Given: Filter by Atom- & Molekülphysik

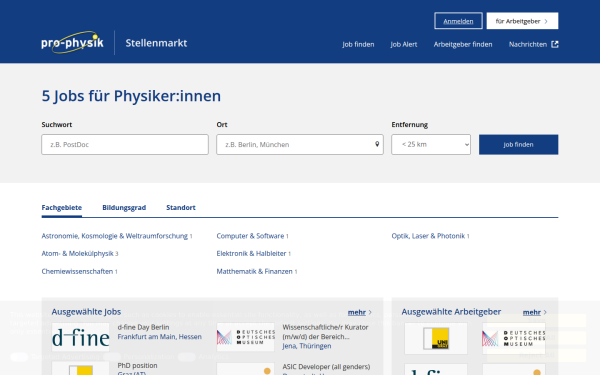Looking at the screenshot, I should point(78,254).
